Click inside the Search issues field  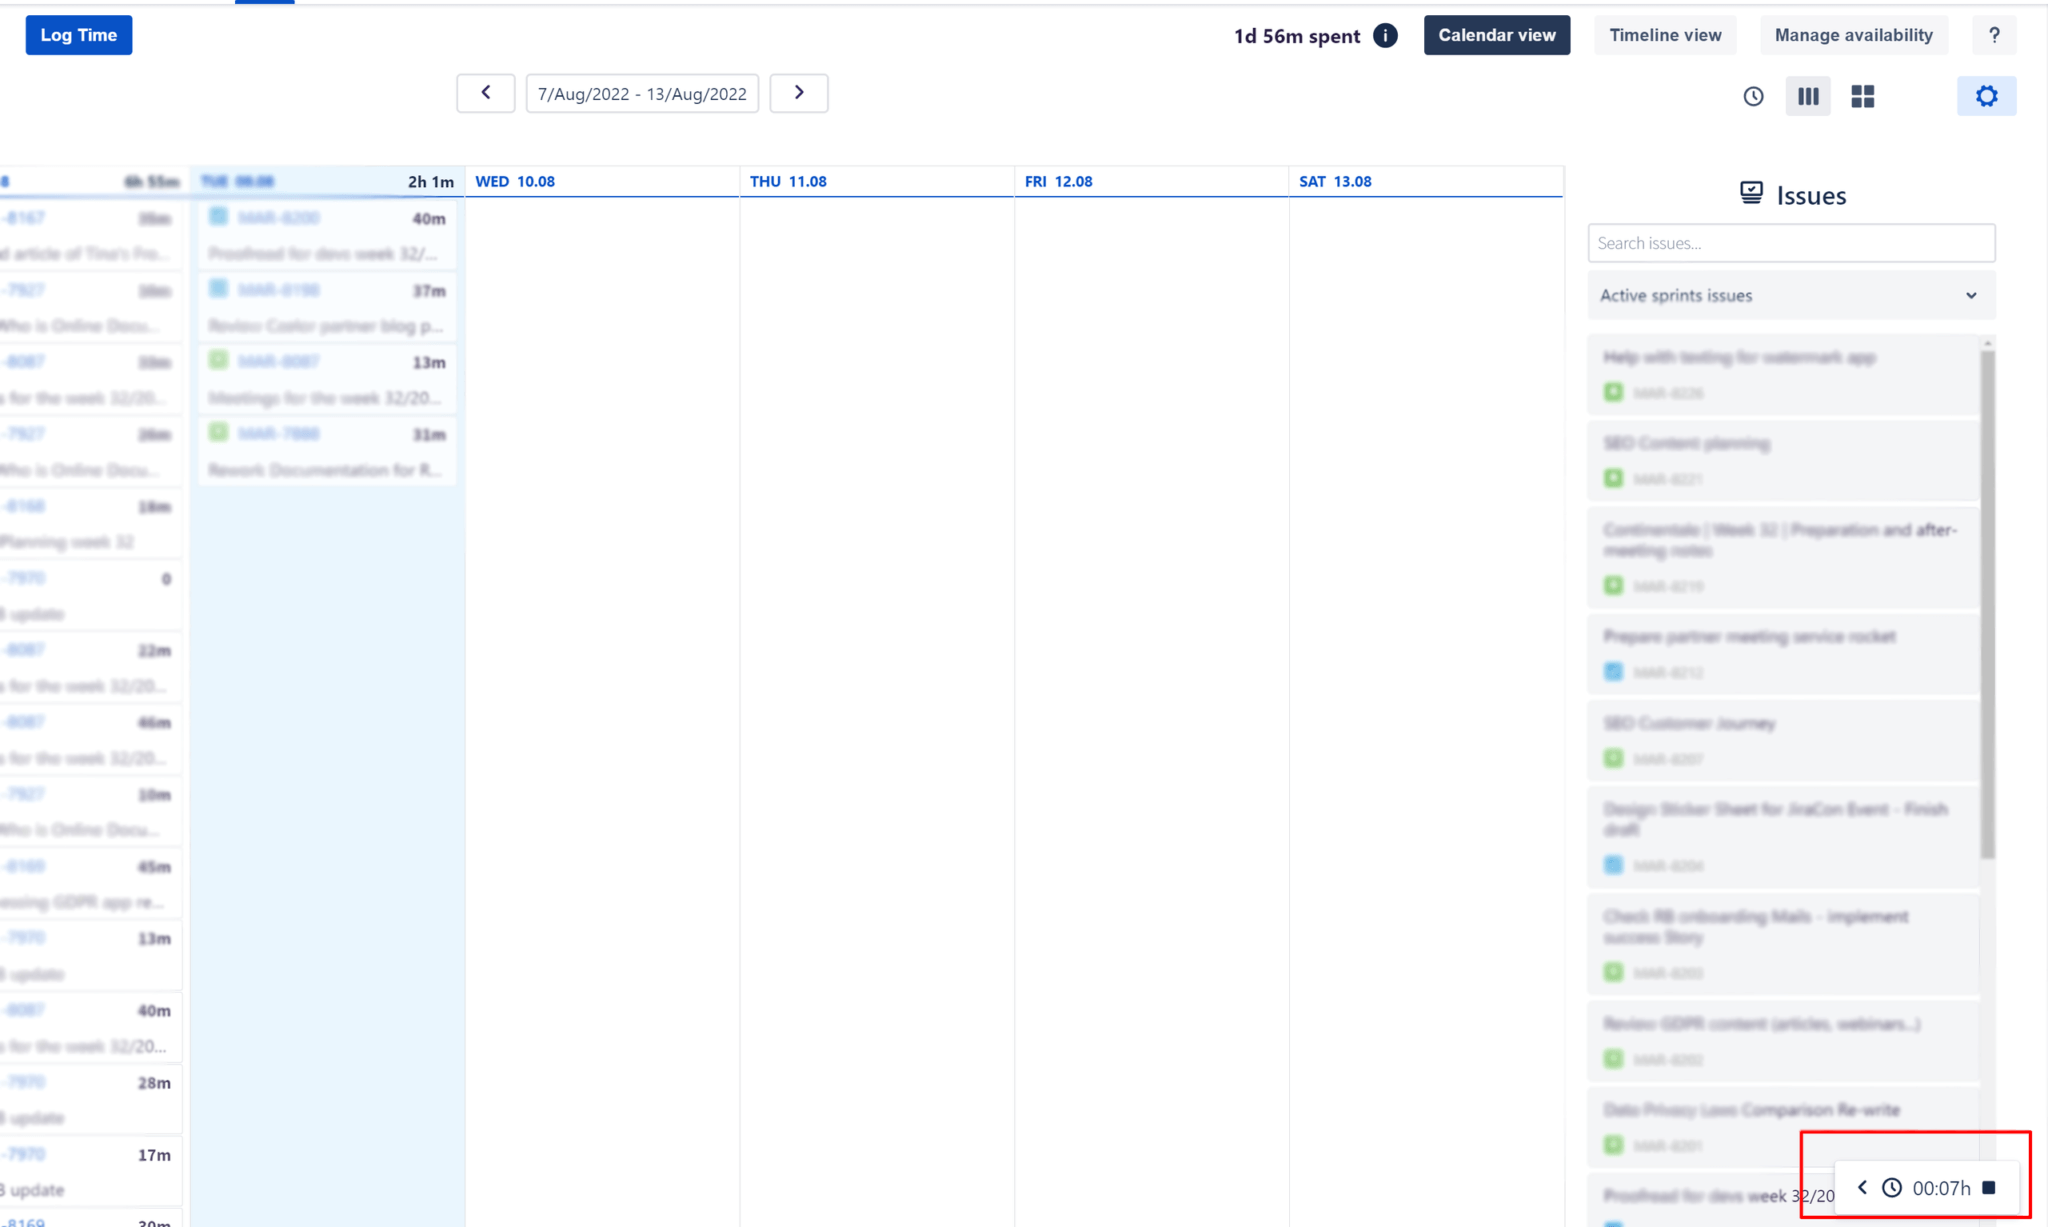pyautogui.click(x=1790, y=242)
